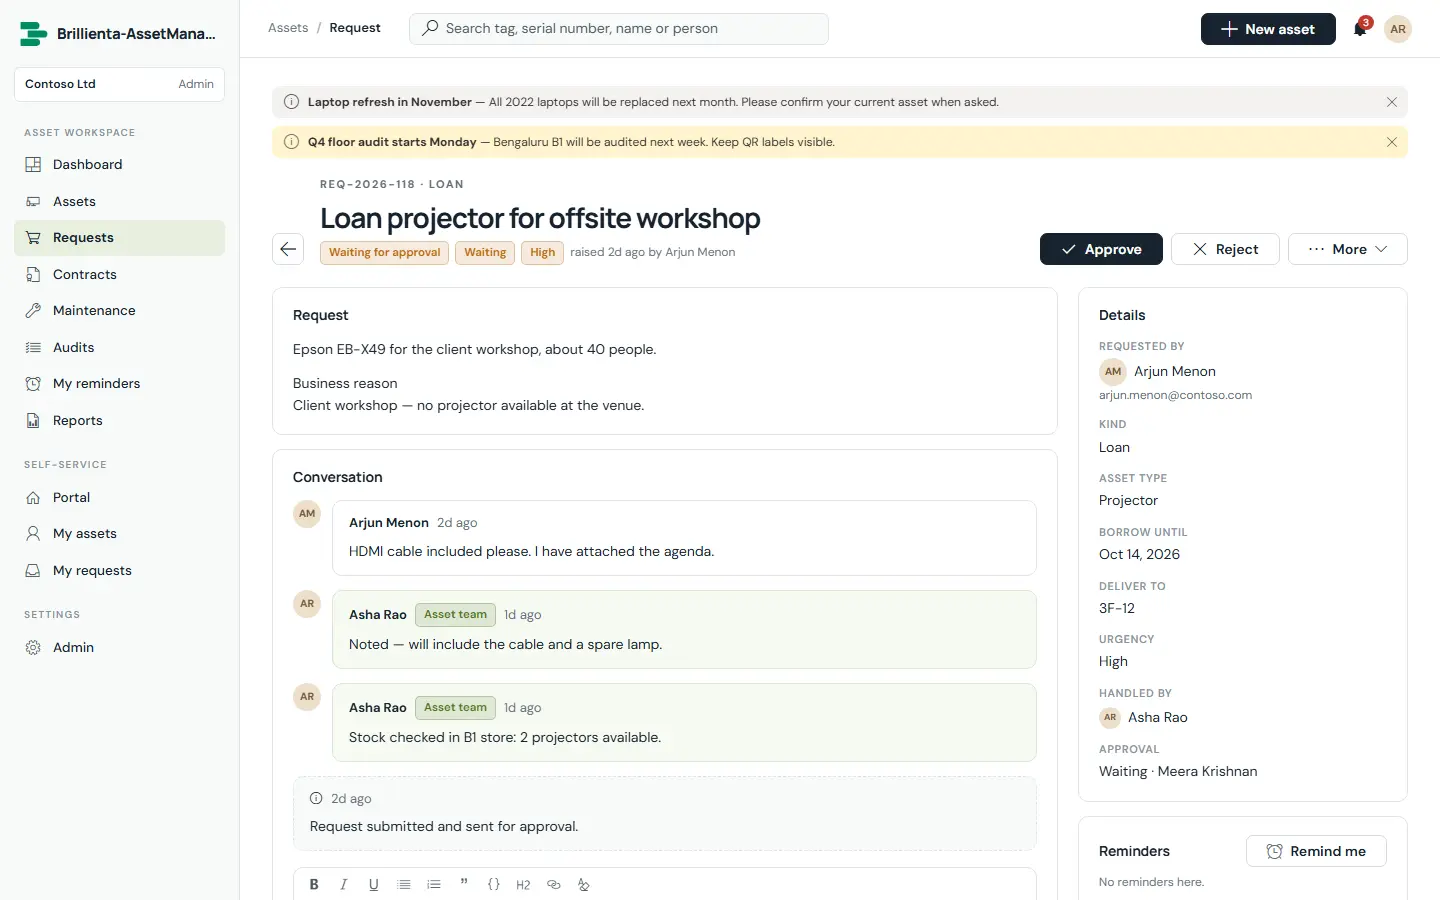Expand the More actions dropdown
The width and height of the screenshot is (1440, 900).
click(x=1348, y=249)
